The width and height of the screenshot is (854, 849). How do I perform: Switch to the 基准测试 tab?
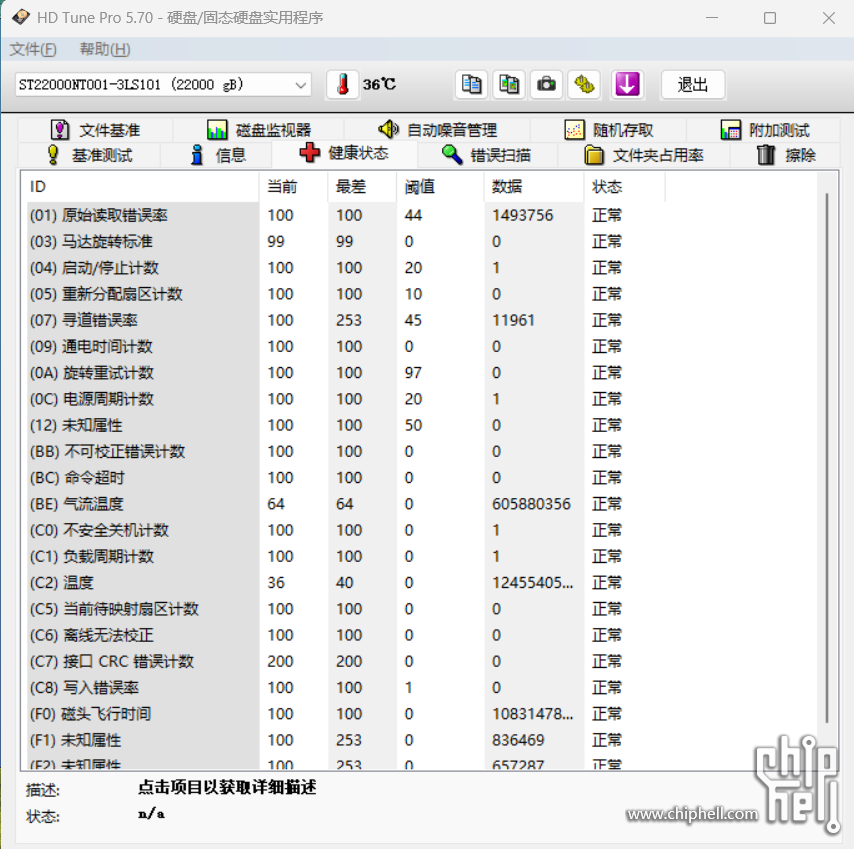(90, 155)
